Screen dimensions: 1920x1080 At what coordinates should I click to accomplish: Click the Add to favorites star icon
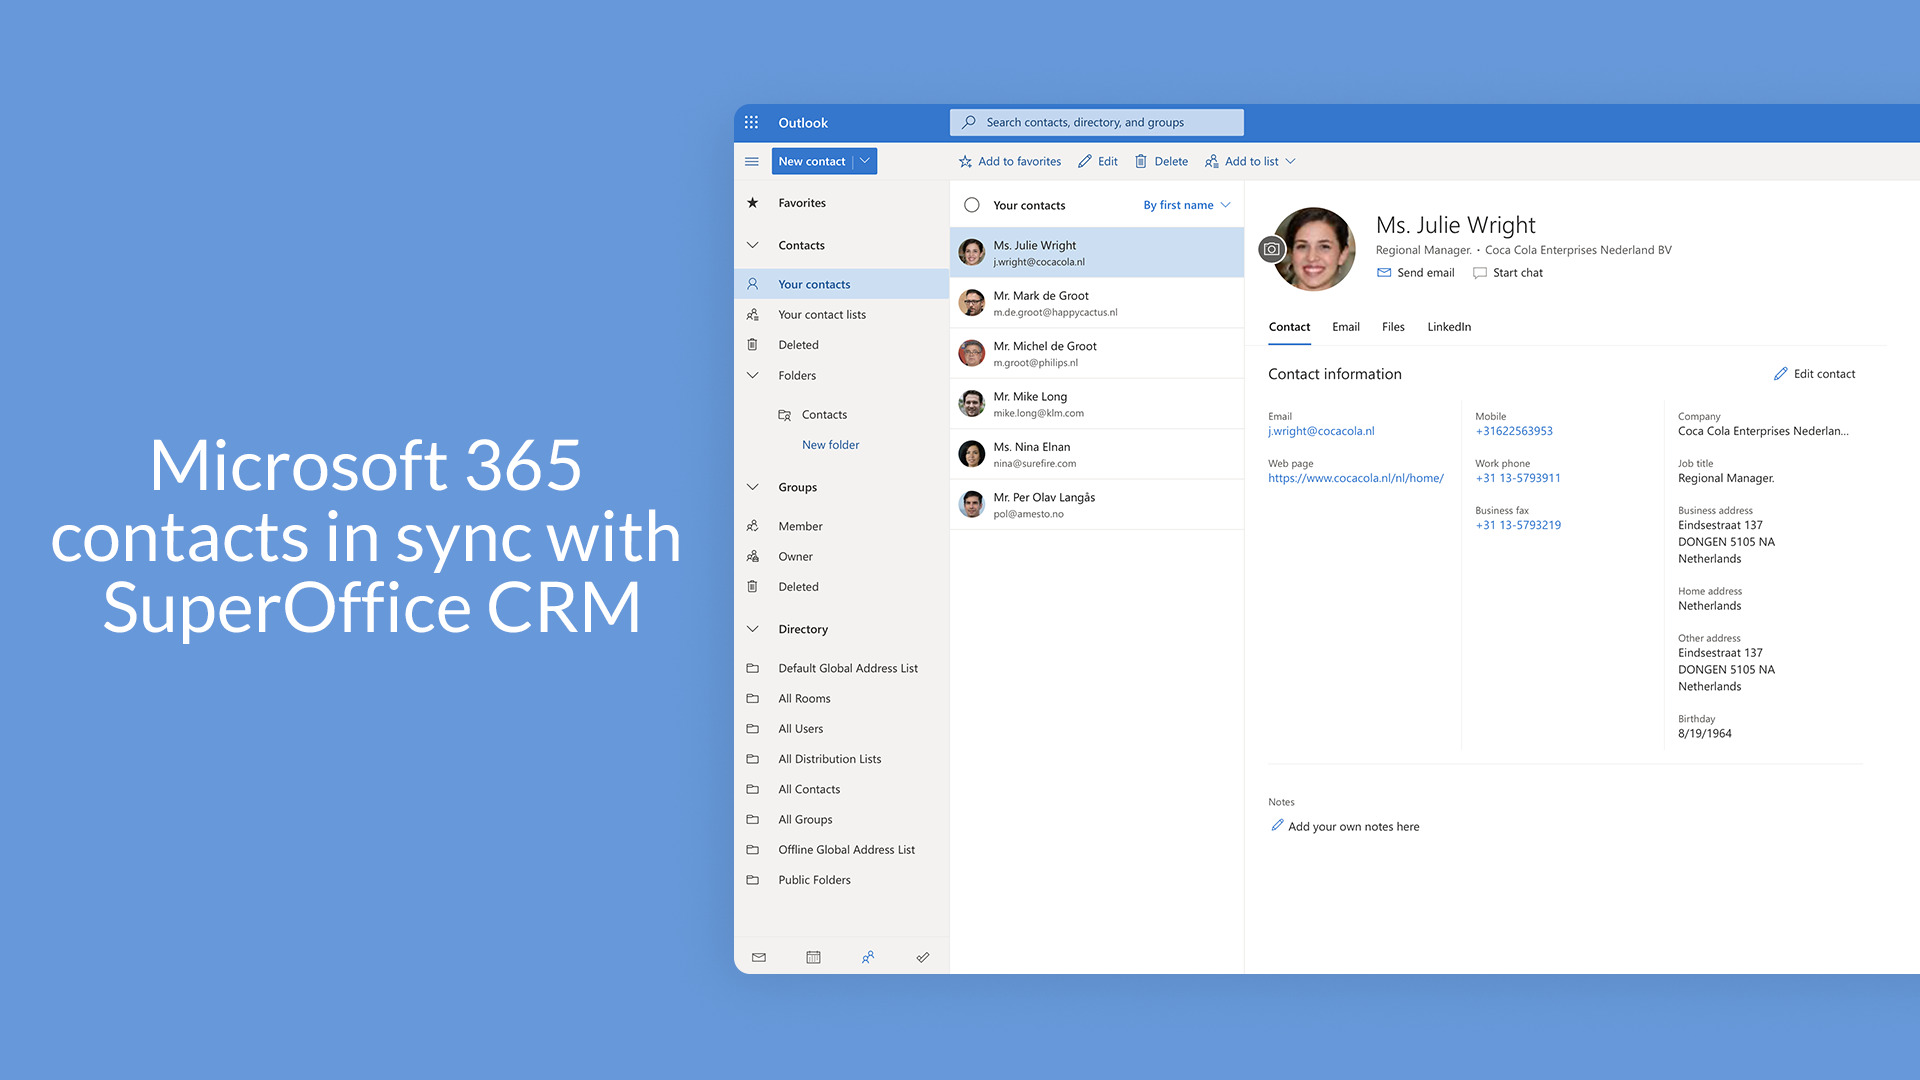(965, 161)
